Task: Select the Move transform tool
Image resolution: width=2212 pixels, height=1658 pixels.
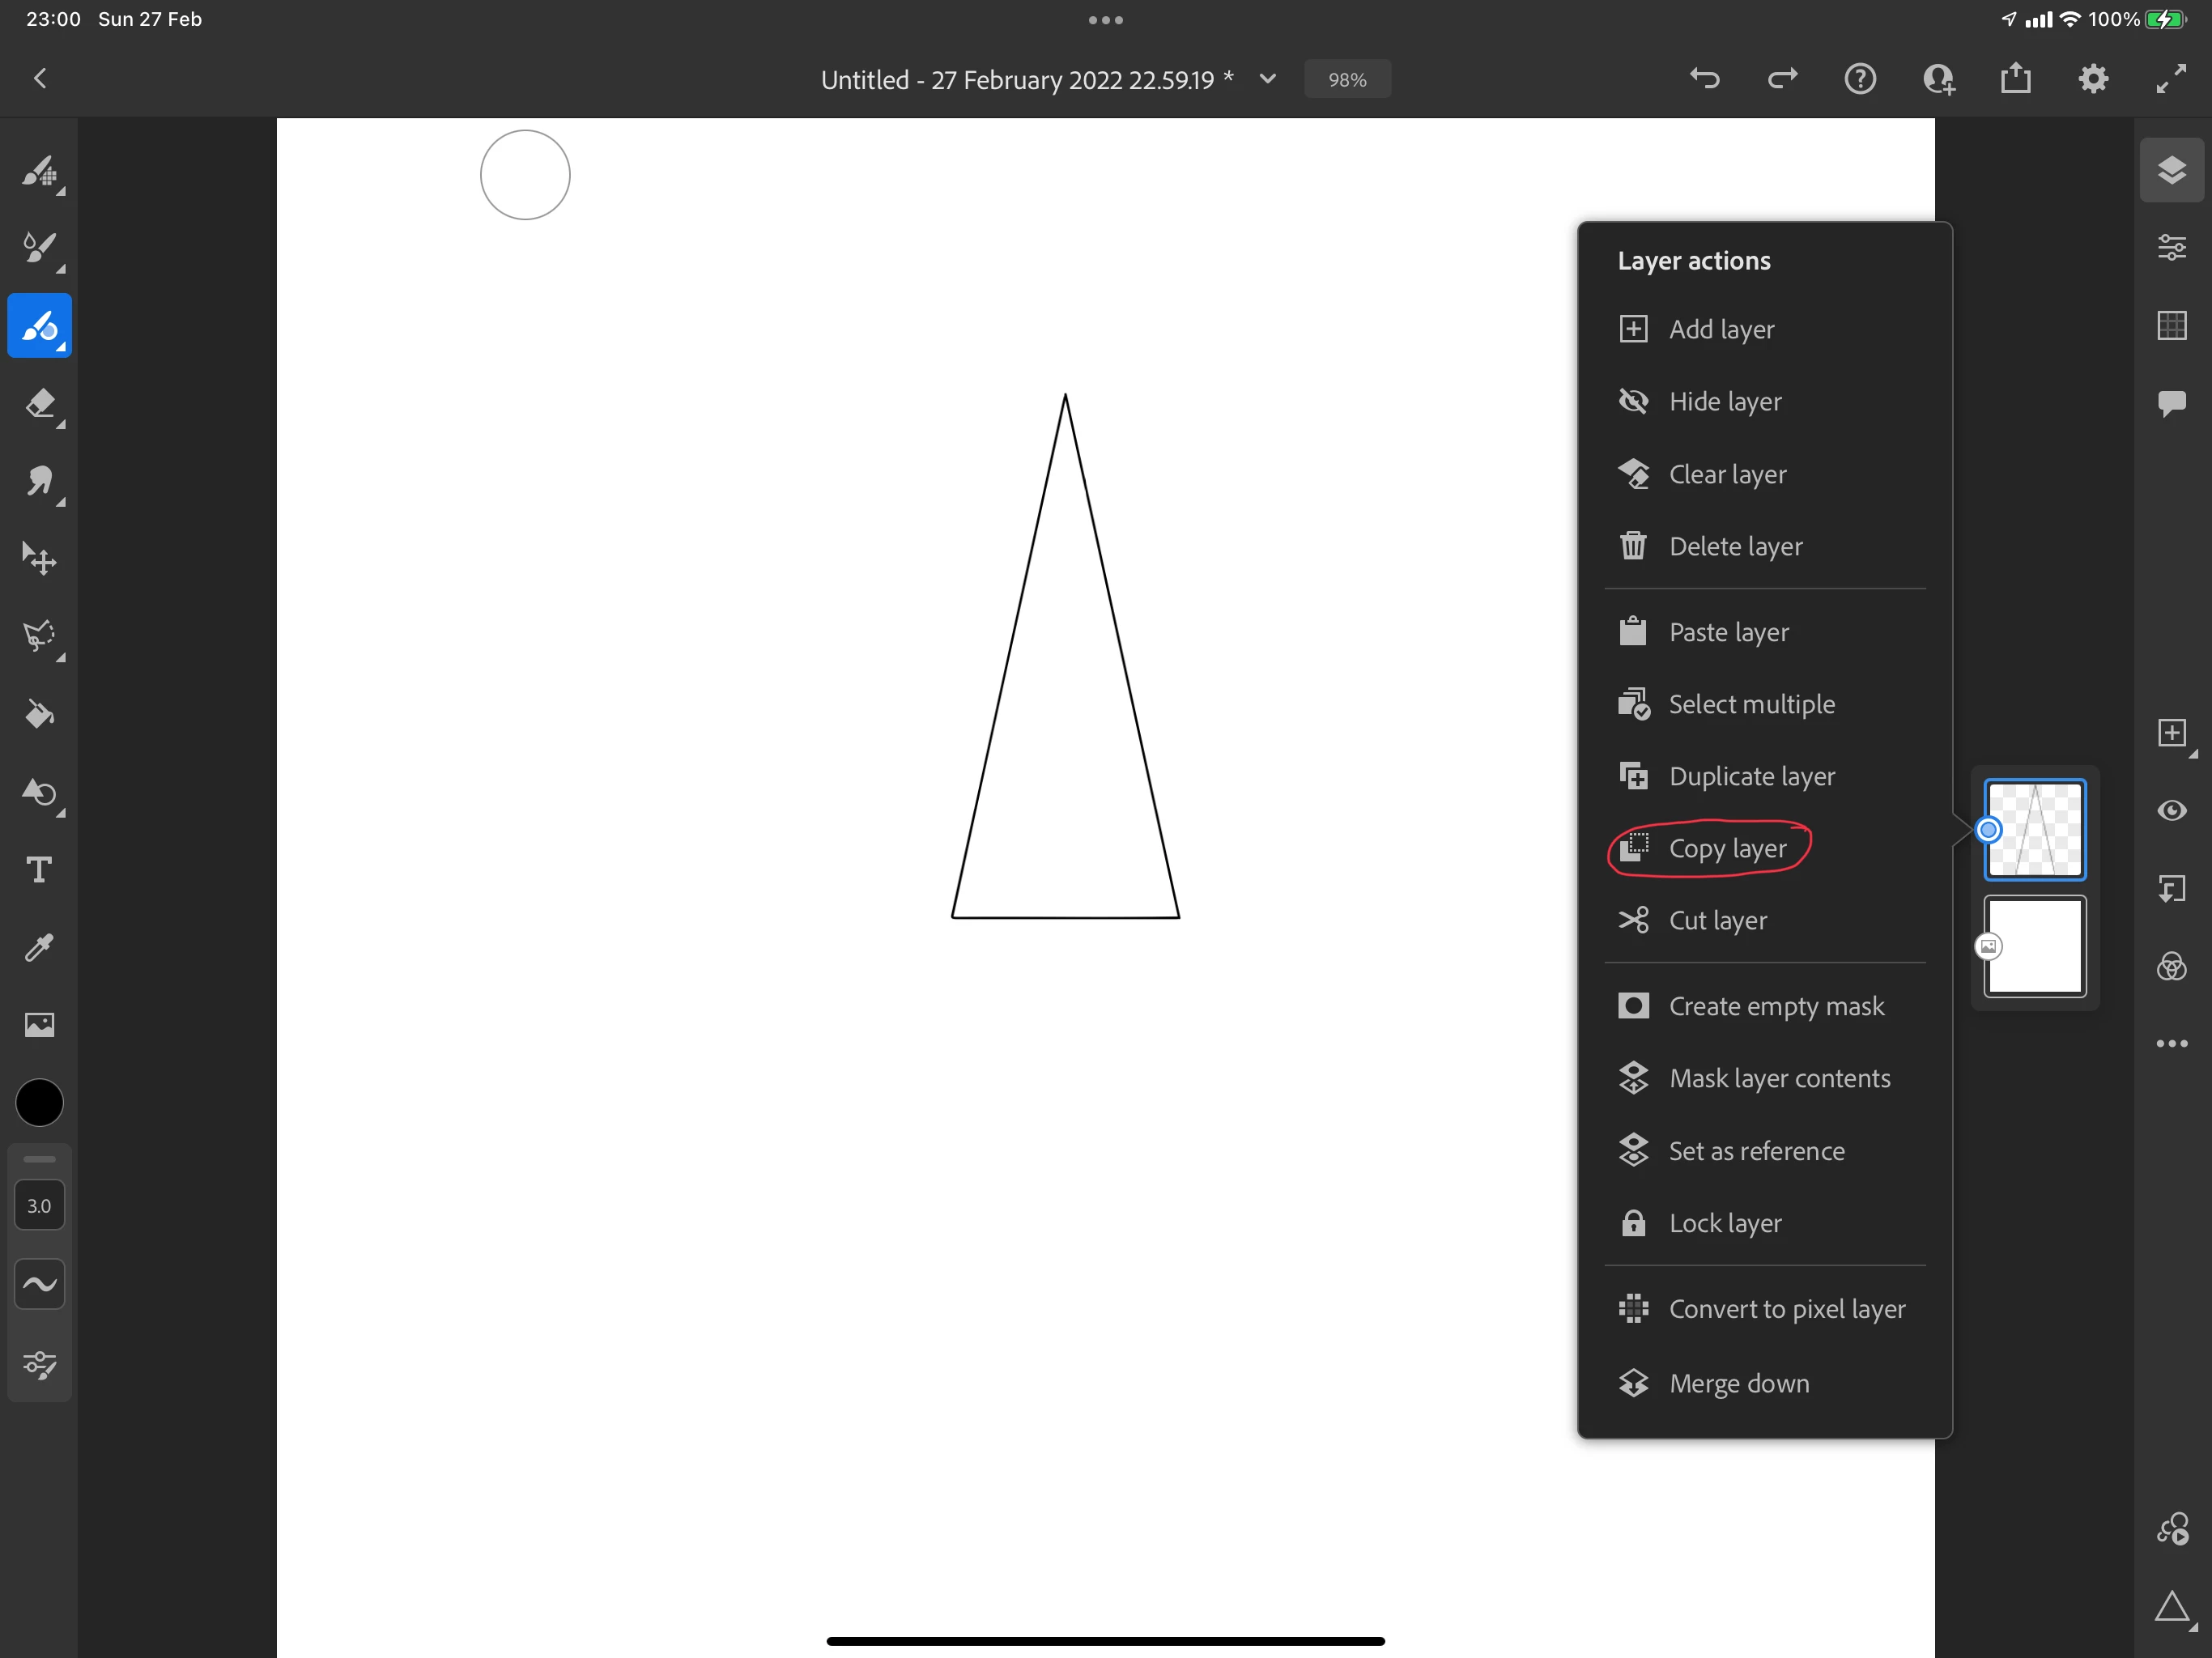Action: coord(40,559)
